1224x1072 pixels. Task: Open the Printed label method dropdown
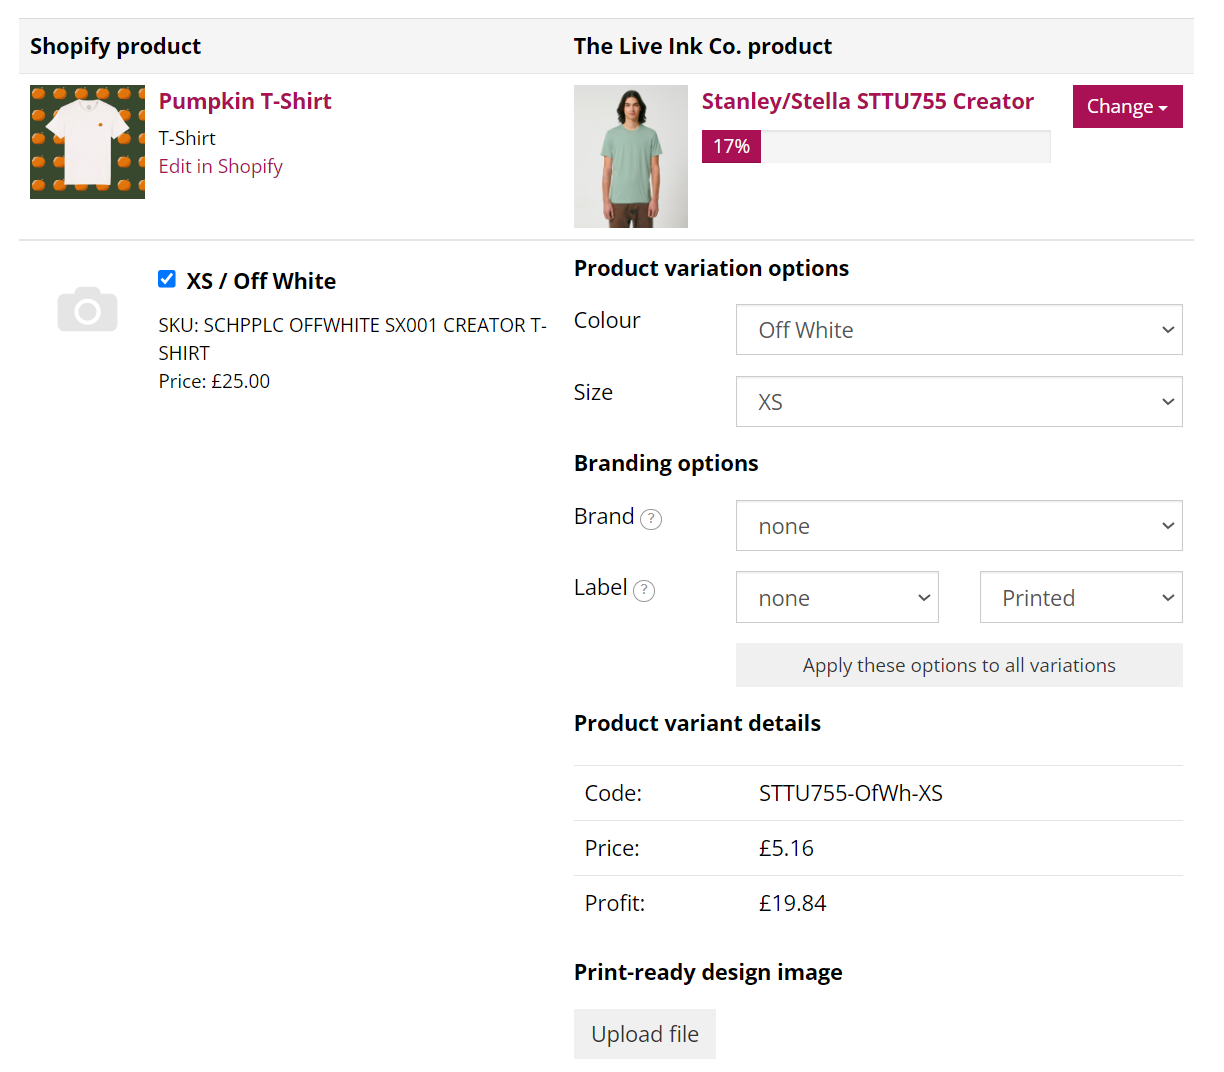tap(1081, 596)
